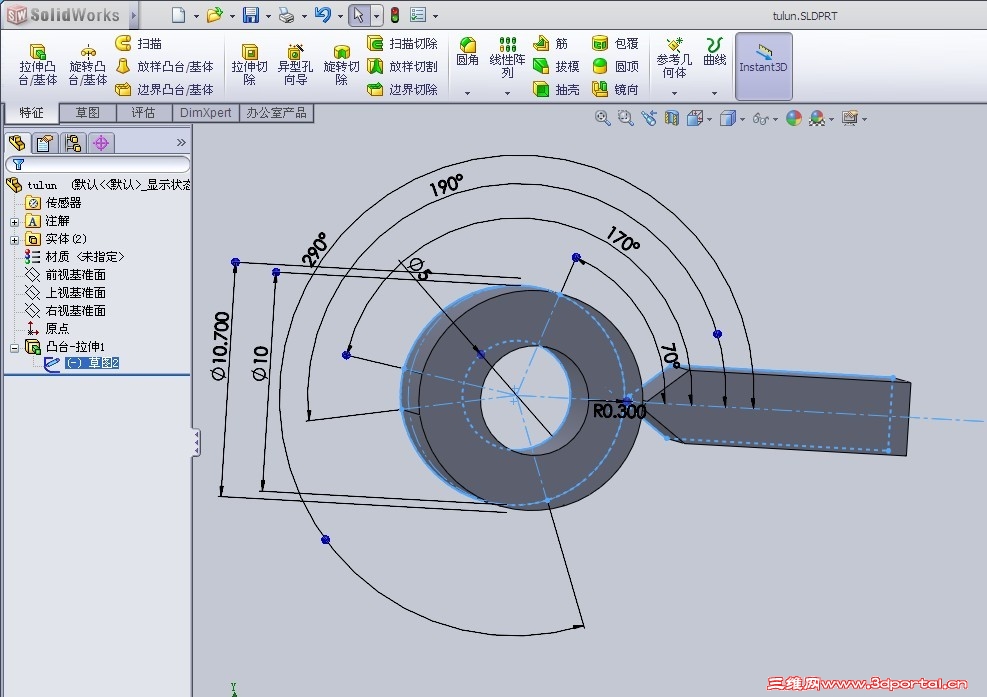The image size is (987, 697).
Task: Open the PropertyManager panel tab
Action: tap(44, 143)
